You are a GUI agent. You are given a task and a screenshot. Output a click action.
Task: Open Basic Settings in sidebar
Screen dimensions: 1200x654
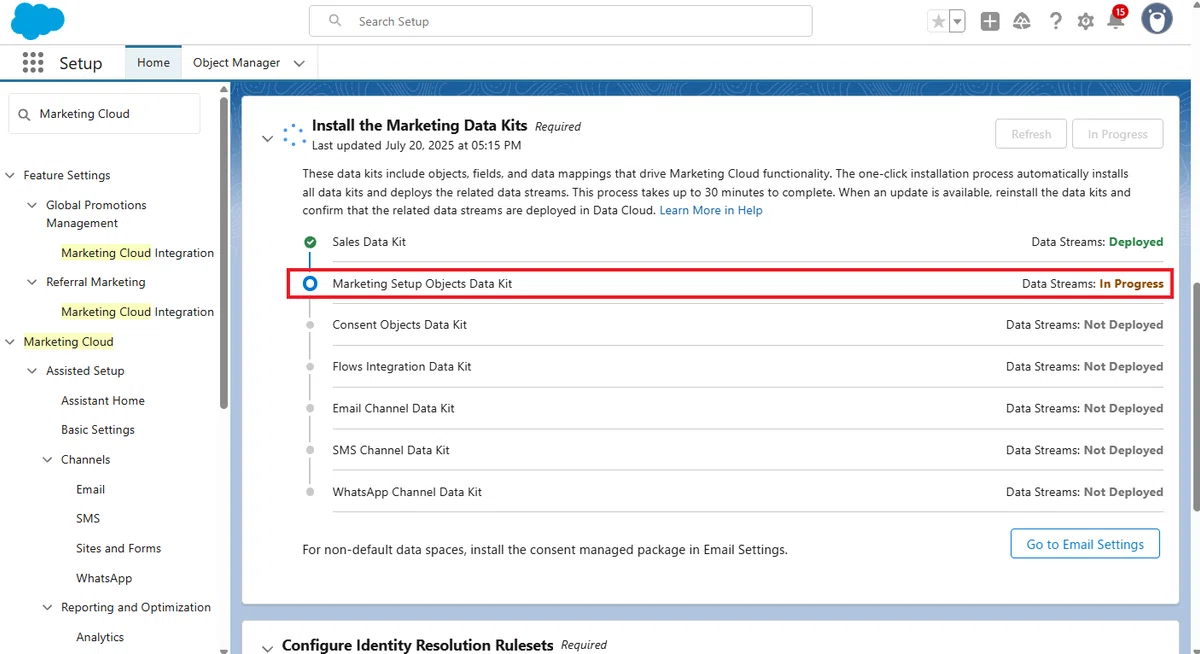[x=98, y=430]
